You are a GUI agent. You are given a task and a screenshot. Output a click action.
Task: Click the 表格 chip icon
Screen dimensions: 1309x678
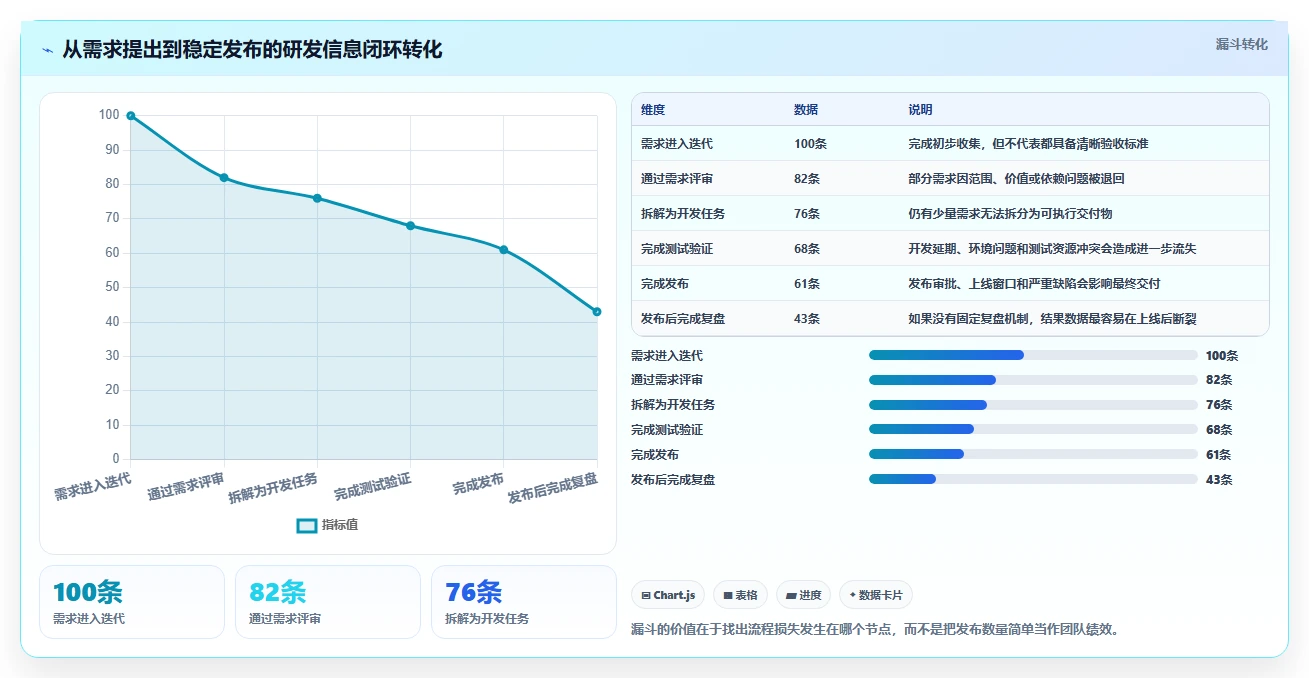pos(728,595)
